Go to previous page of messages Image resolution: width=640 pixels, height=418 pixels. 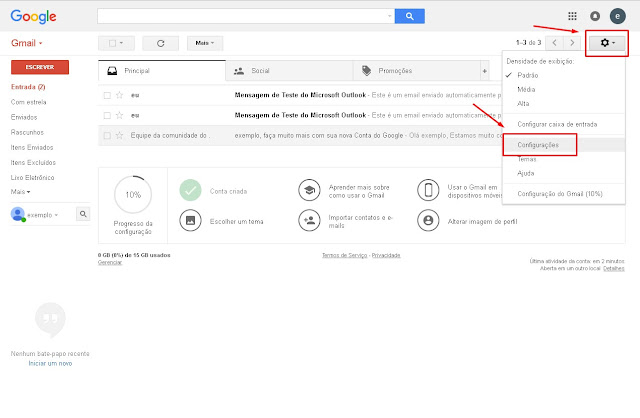(554, 42)
